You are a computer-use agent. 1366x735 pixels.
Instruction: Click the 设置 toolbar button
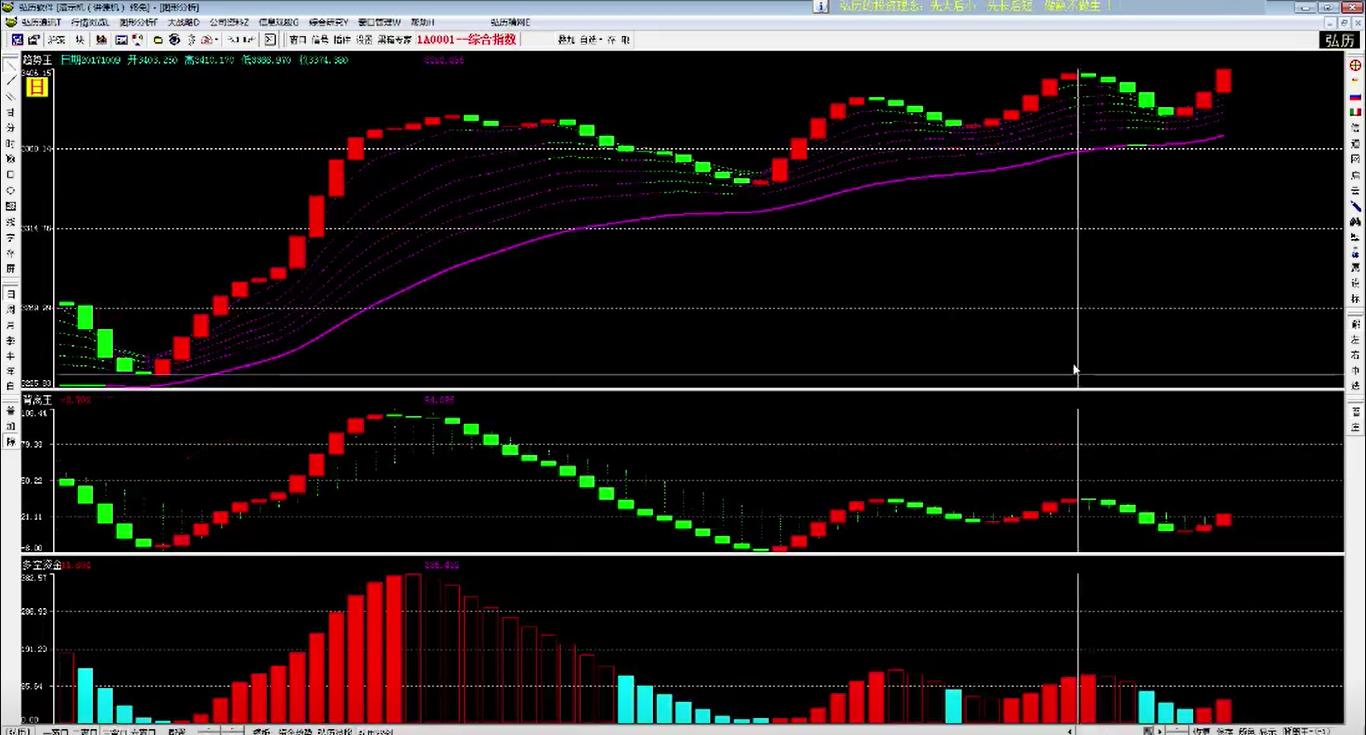[364, 40]
